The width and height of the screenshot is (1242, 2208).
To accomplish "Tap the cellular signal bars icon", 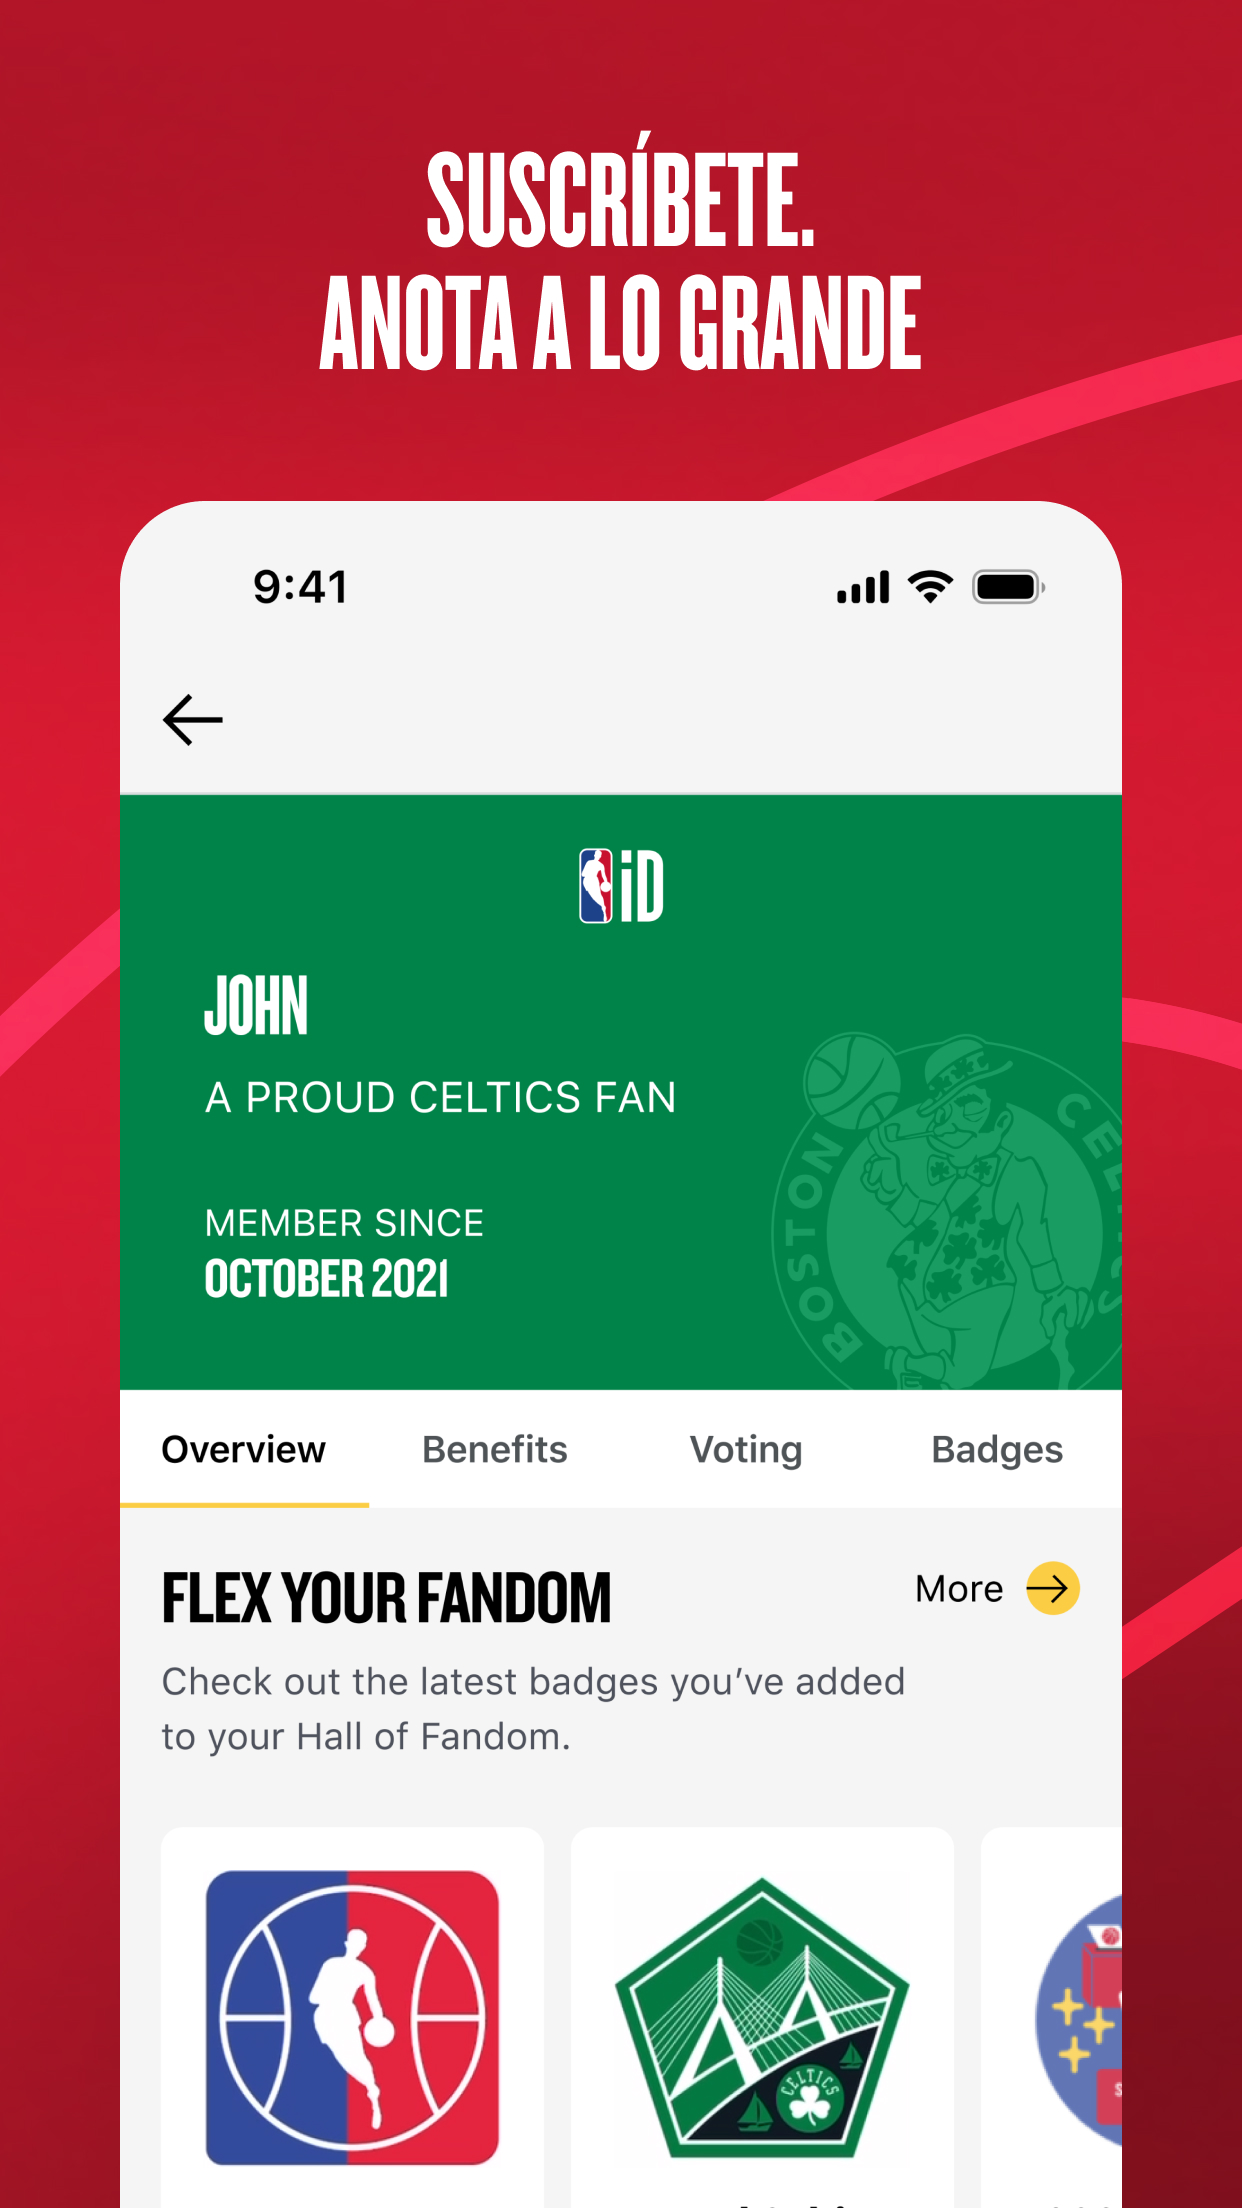I will pos(863,587).
